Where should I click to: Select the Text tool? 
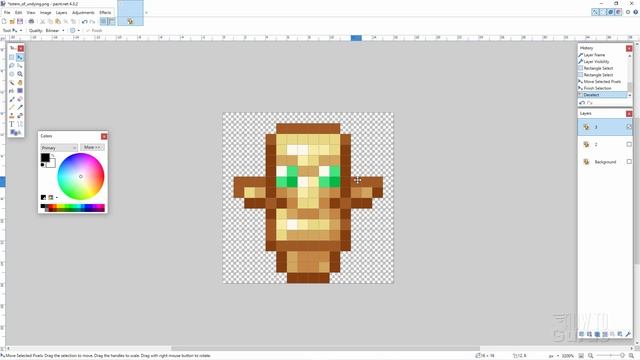[x=12, y=124]
